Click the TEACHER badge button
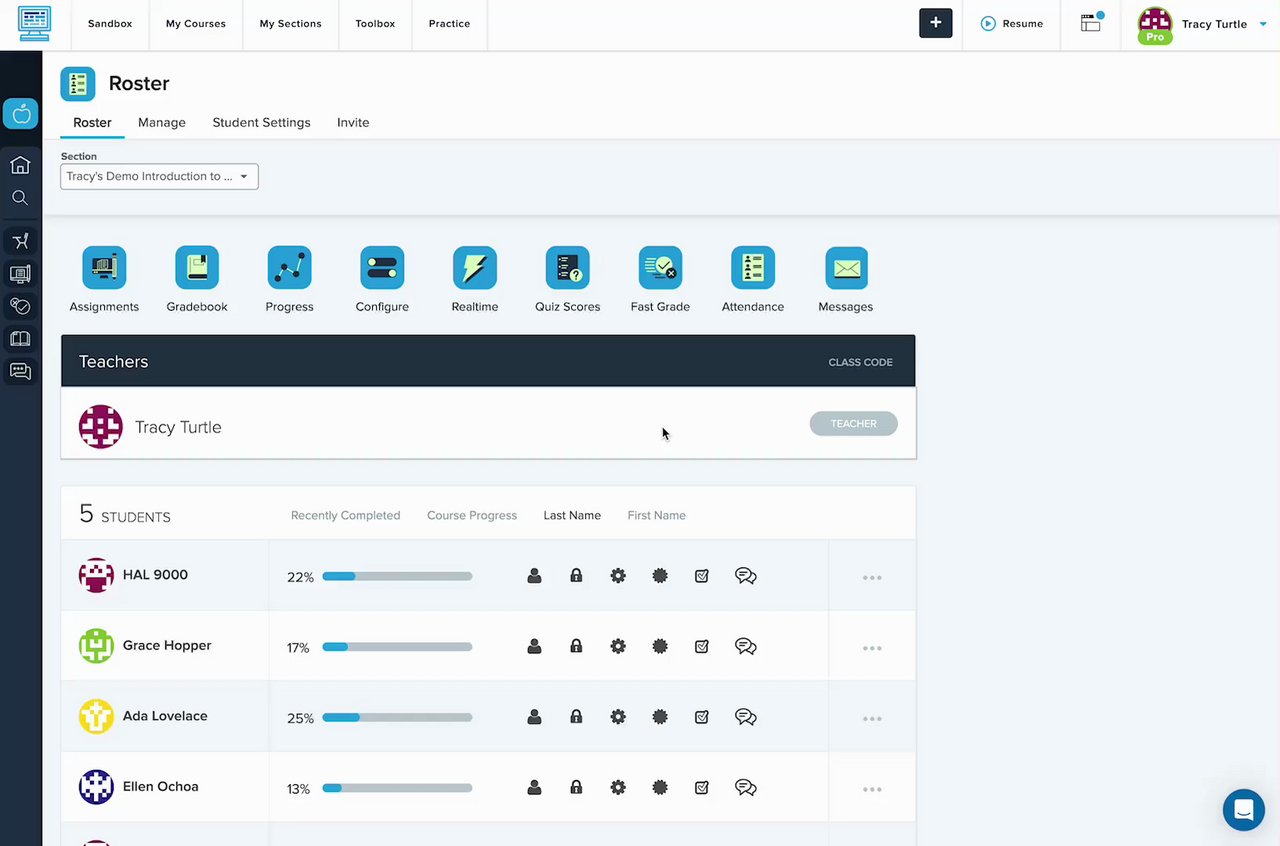 point(854,424)
